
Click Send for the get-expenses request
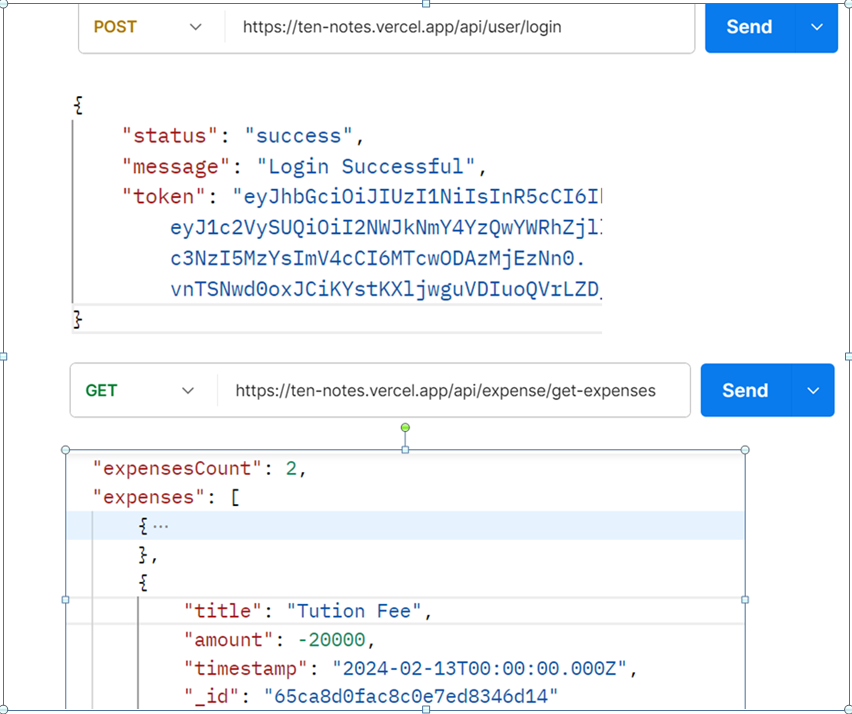click(x=745, y=391)
